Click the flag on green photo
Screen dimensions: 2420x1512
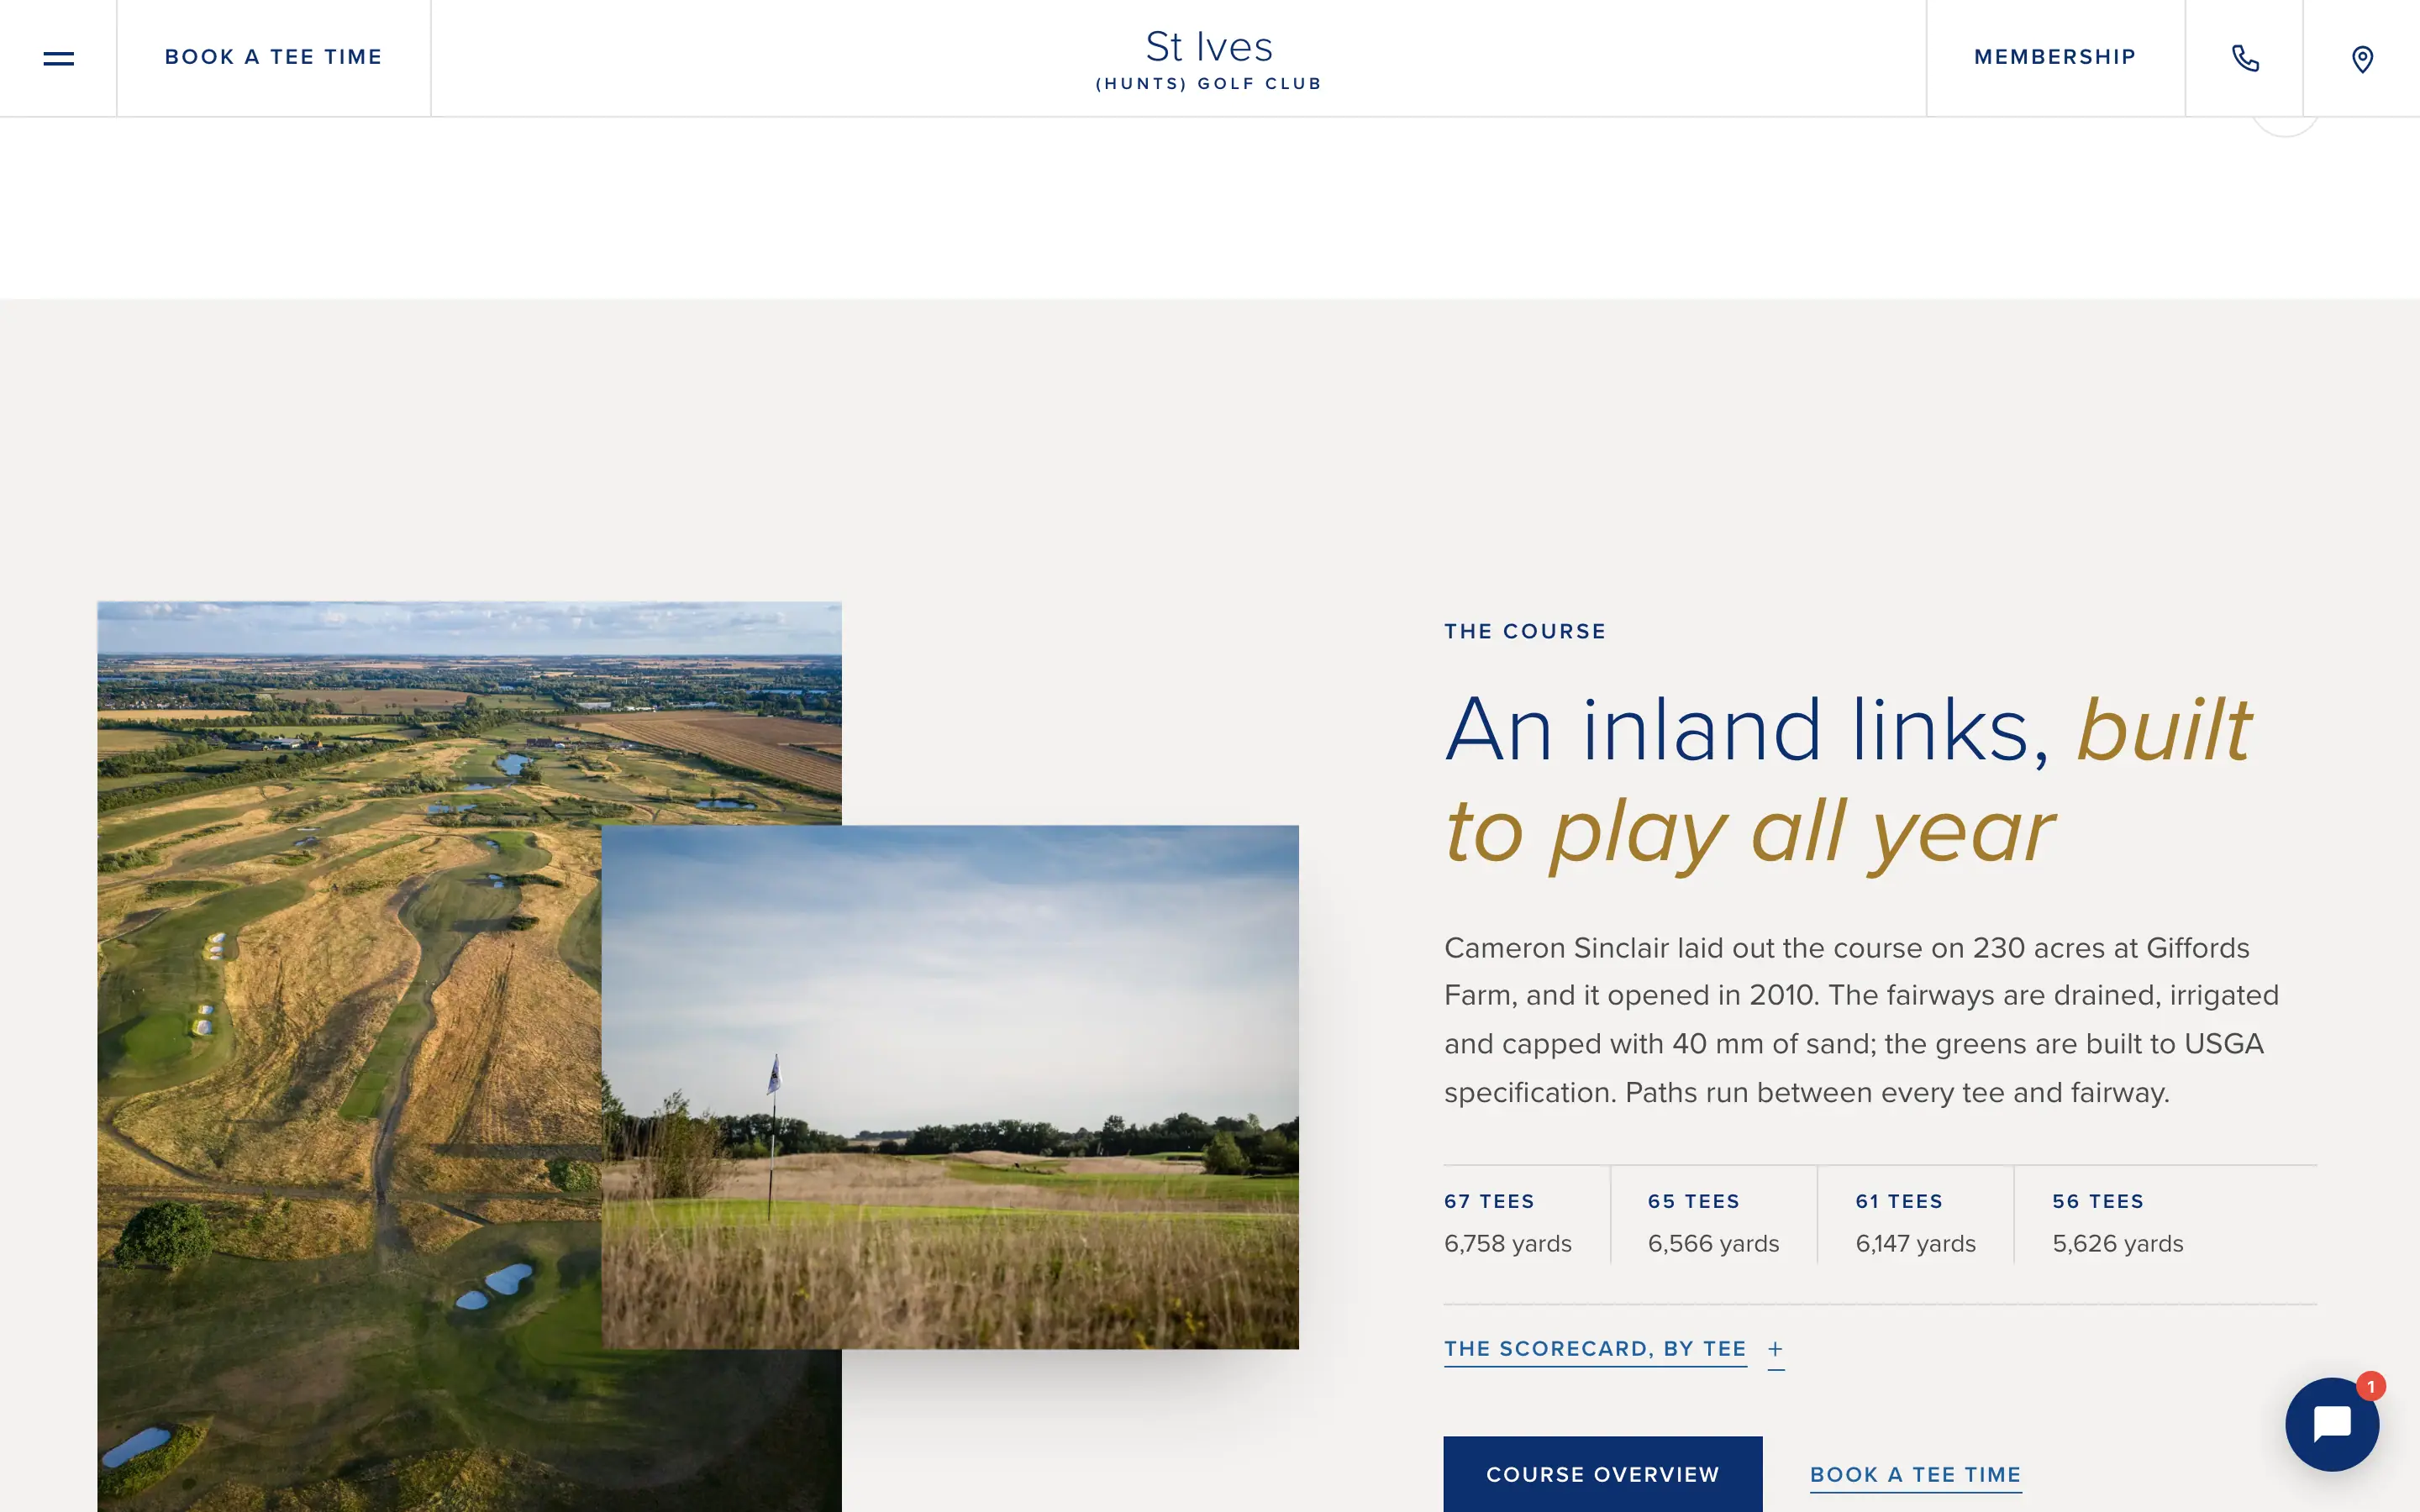coord(950,1087)
